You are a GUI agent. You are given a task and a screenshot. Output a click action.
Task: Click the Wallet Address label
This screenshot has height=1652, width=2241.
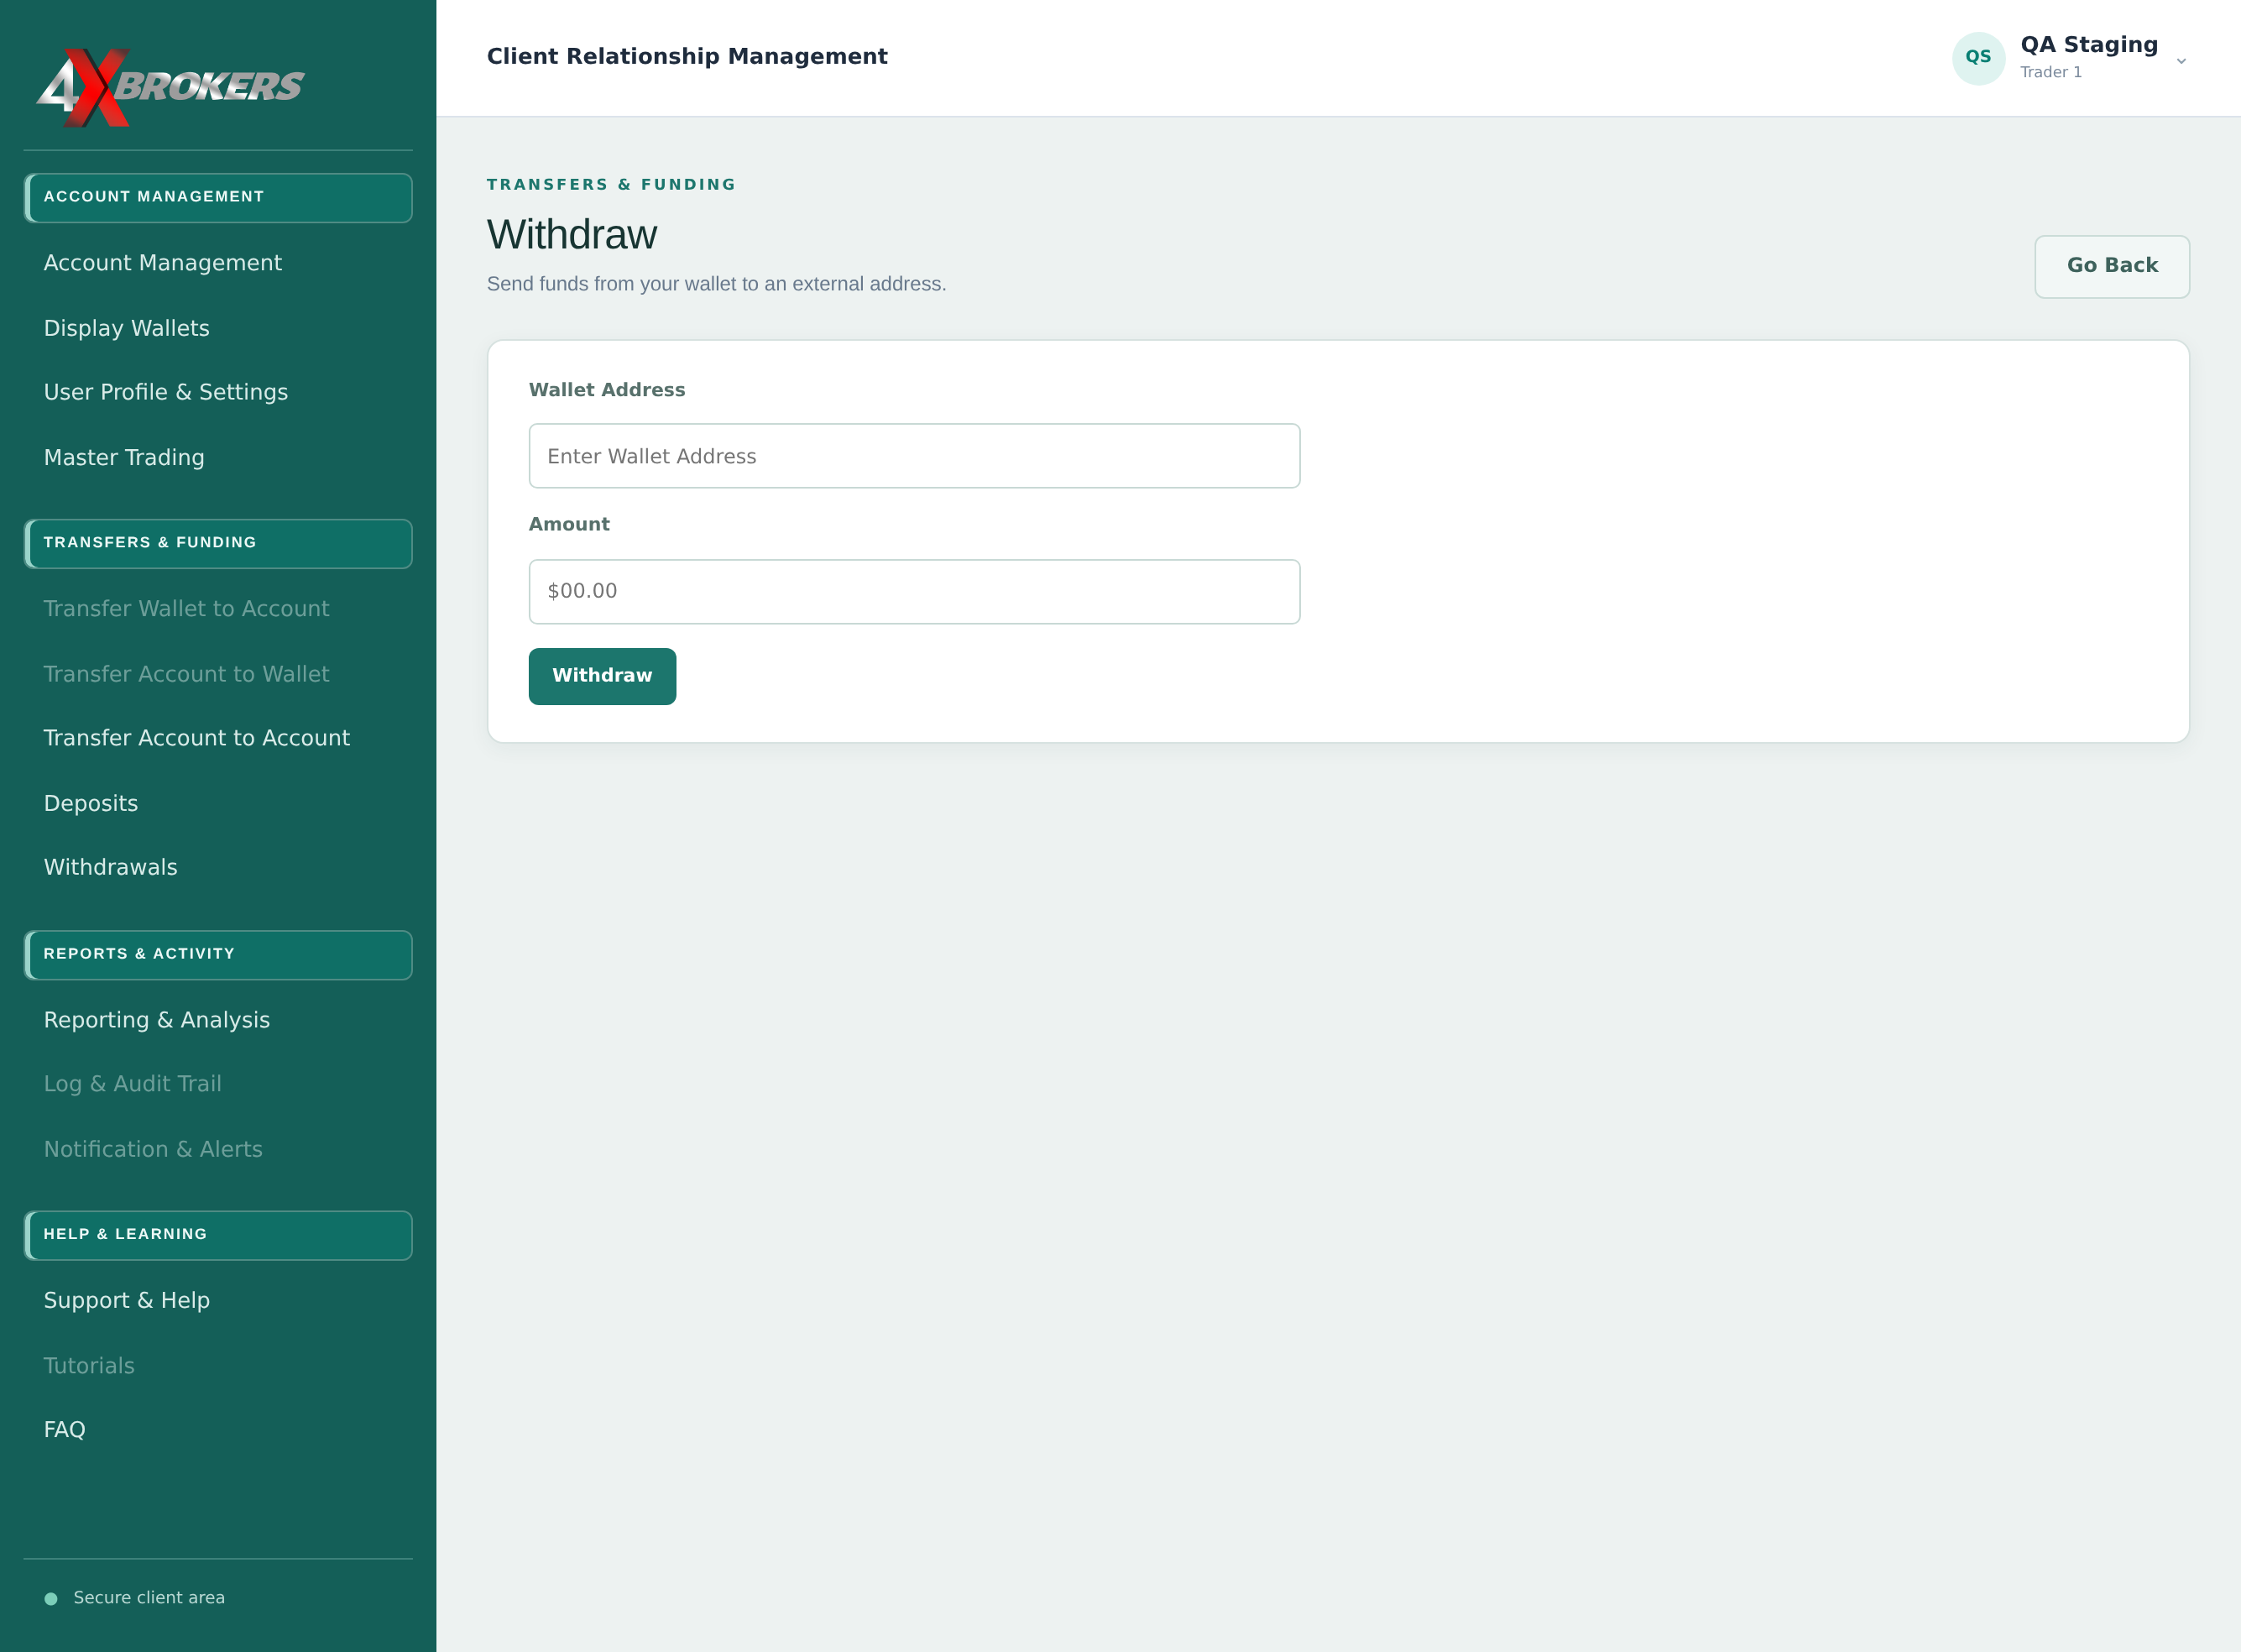607,390
